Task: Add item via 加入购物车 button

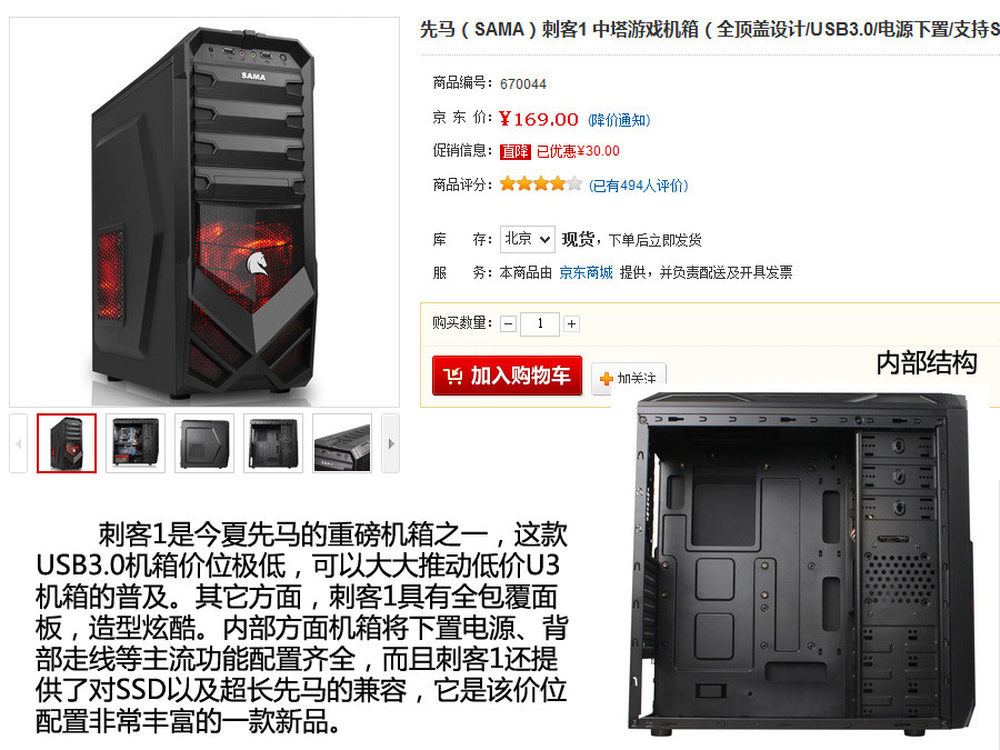Action: [507, 376]
